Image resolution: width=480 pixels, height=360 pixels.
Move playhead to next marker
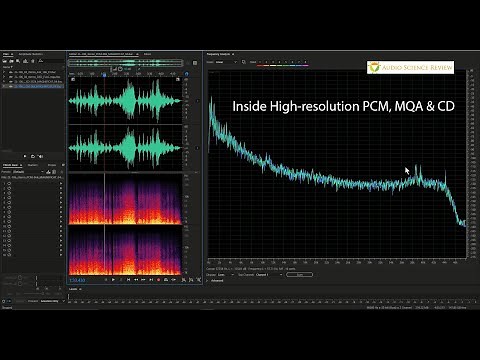[x=151, y=280]
